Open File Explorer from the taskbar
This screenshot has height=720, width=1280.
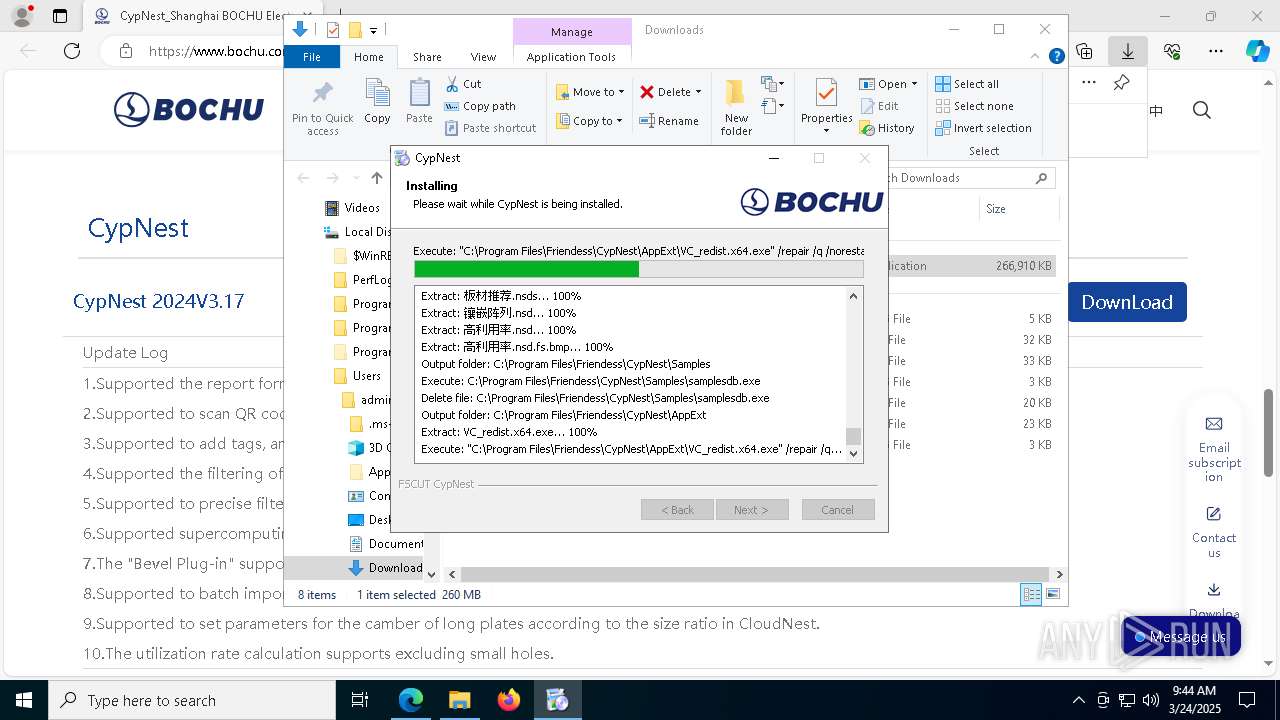point(460,700)
